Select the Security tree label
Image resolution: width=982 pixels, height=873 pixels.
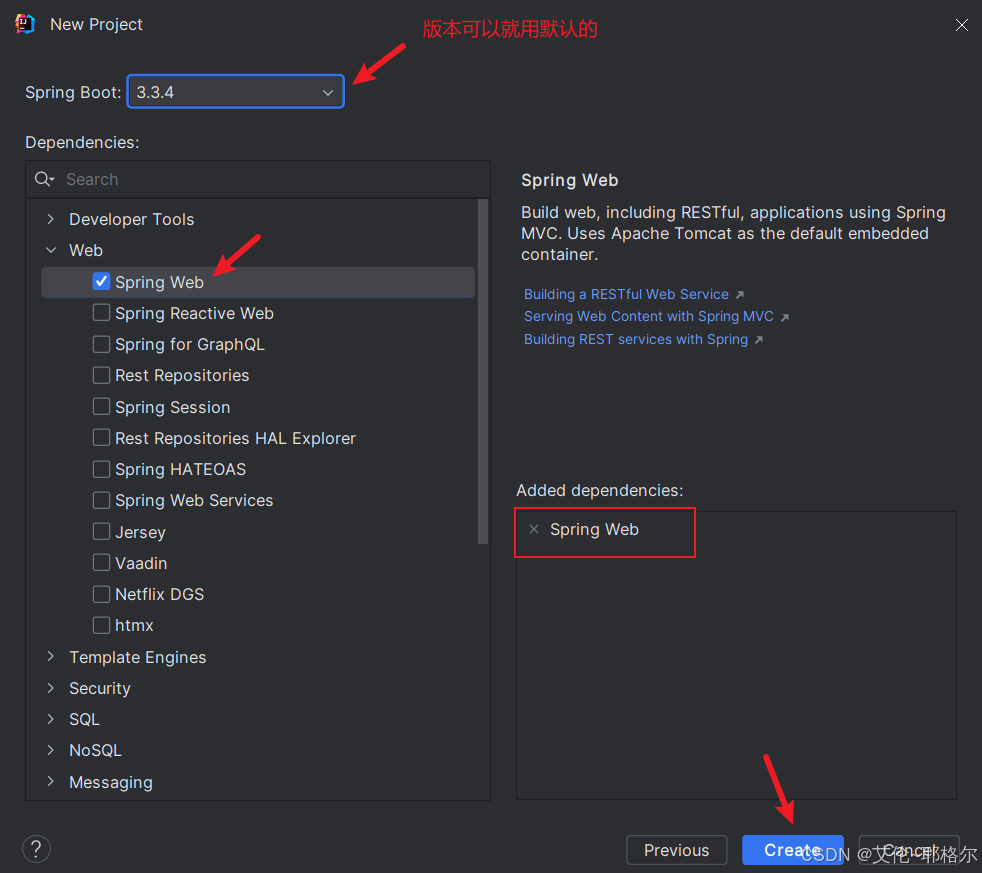click(100, 688)
